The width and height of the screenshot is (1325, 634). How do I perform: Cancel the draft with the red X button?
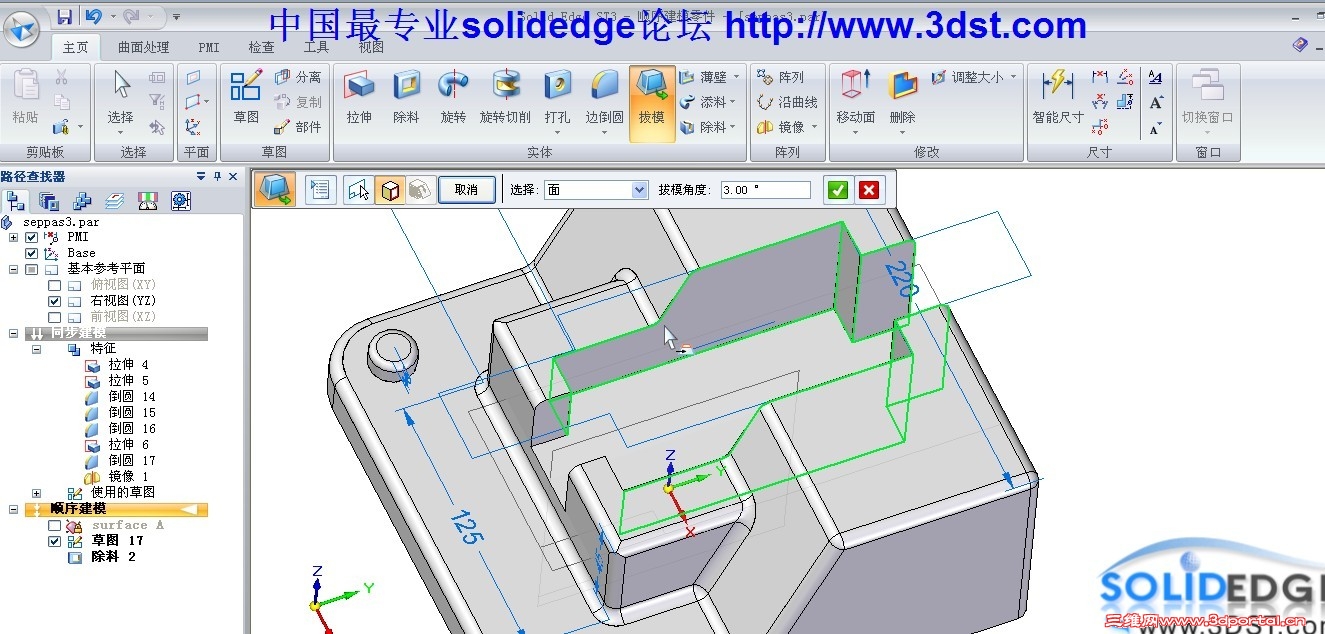[x=869, y=190]
